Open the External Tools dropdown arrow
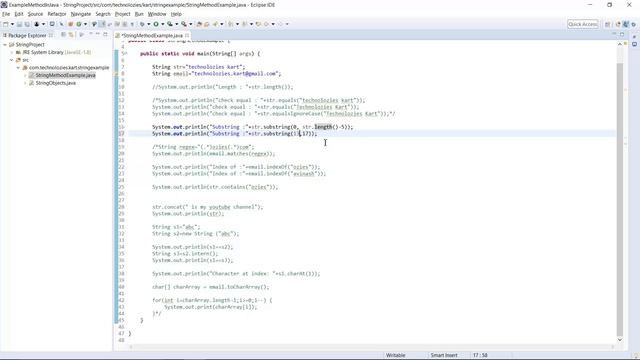 pos(191,24)
